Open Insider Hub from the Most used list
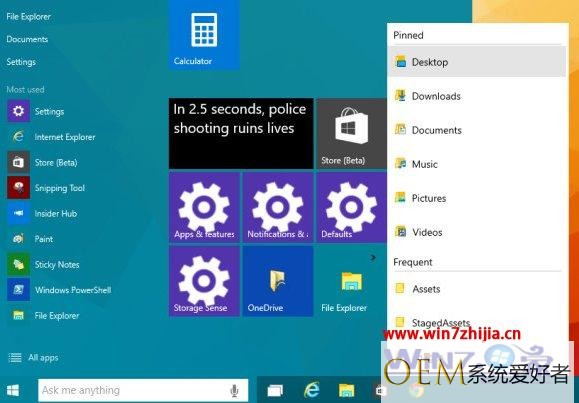The height and width of the screenshot is (403, 579). [55, 214]
